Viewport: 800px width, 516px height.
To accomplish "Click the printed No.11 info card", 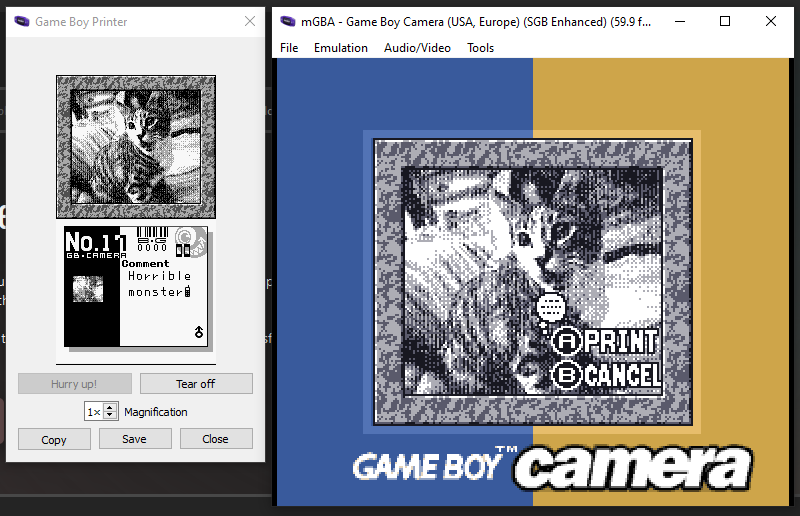I will (136, 287).
